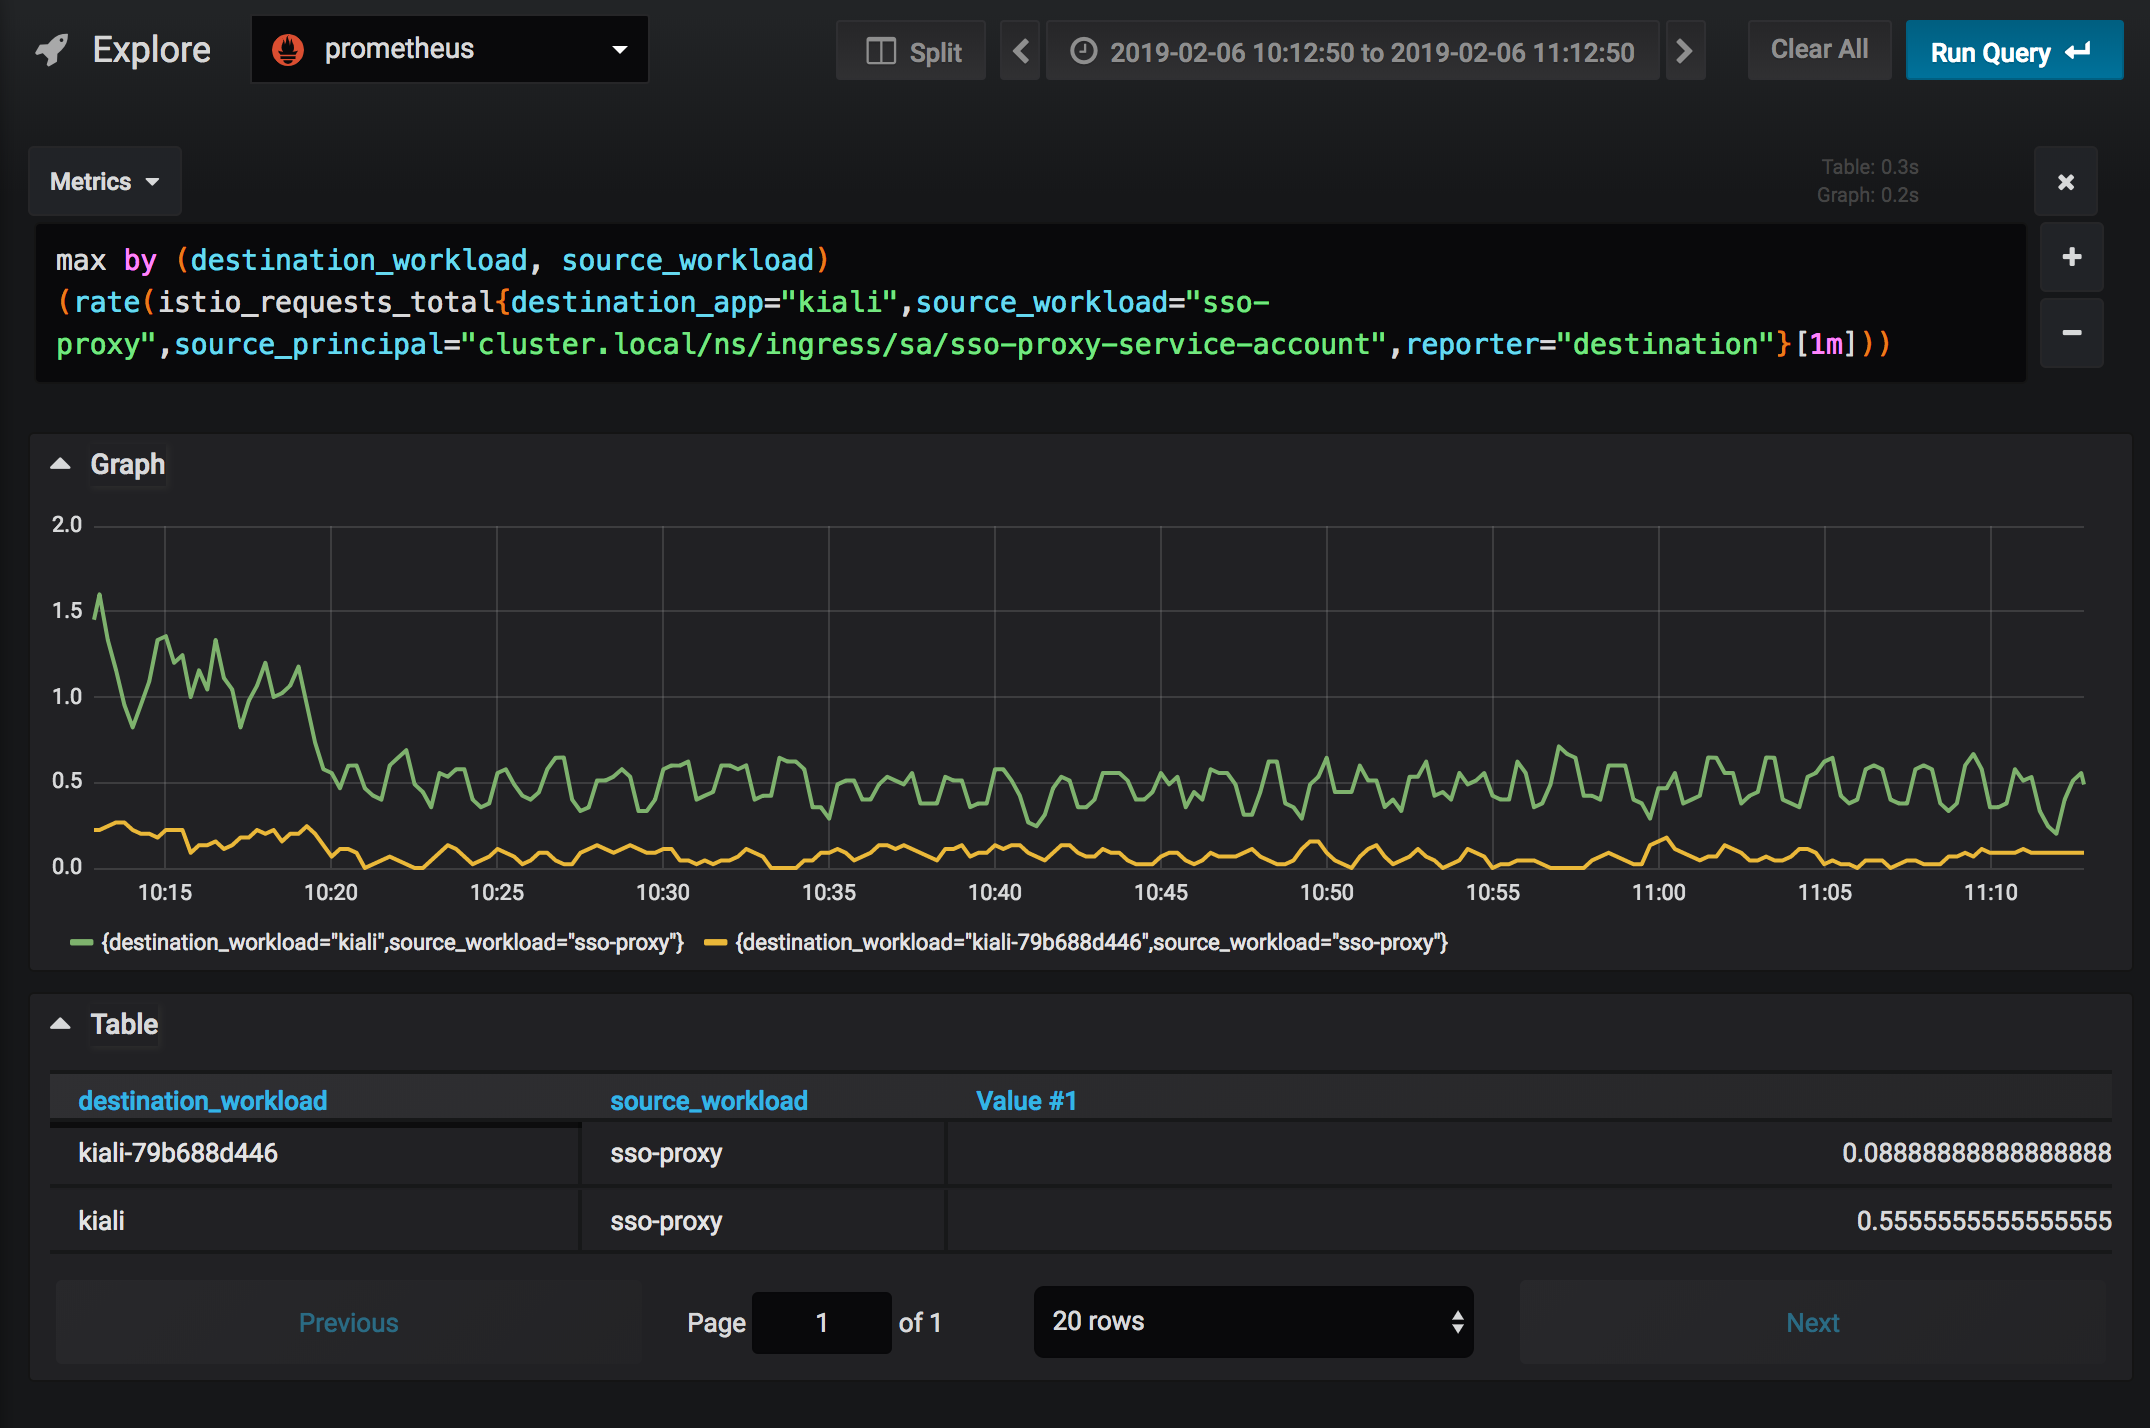Toggle the kiali-79b688d446 yellow series legend
Screen dimensions: 2150x1428
tap(1076, 942)
